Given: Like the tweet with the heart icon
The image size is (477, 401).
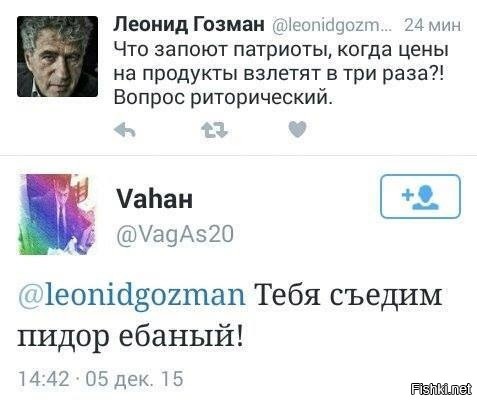Looking at the screenshot, I should point(297,129).
